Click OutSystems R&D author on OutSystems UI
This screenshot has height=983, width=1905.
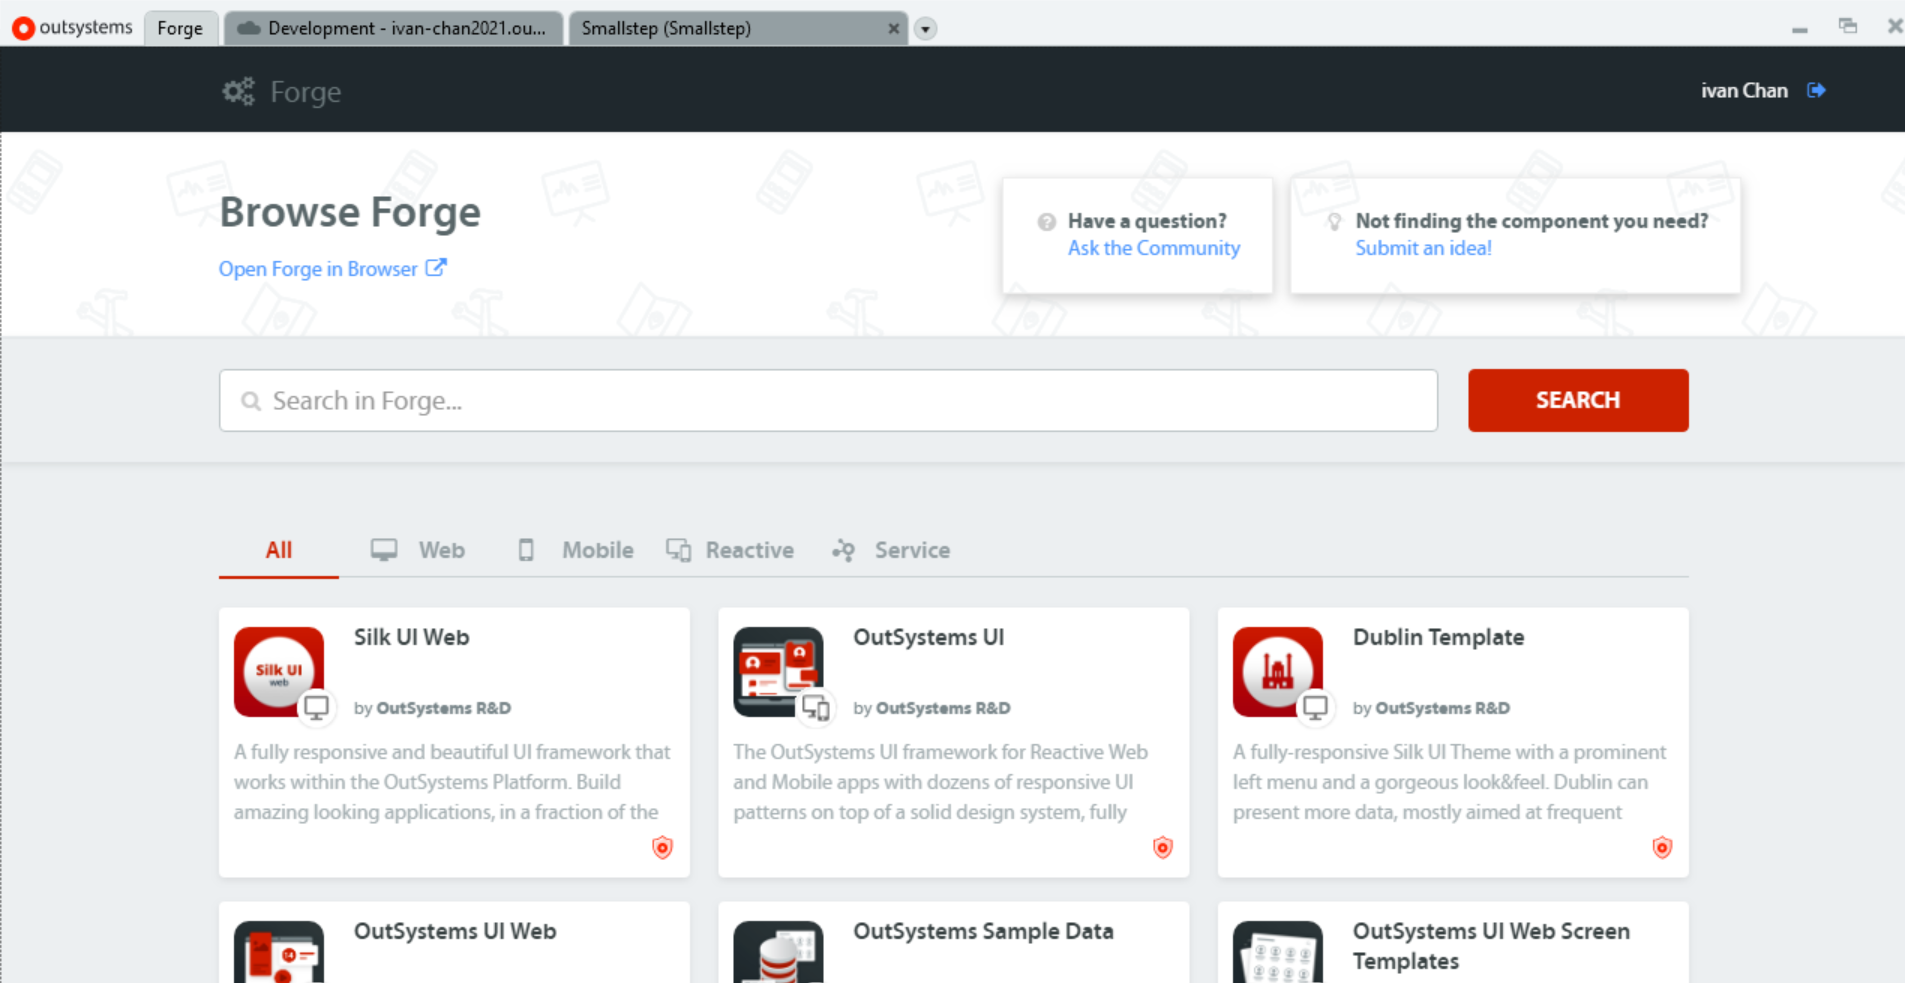click(x=943, y=708)
